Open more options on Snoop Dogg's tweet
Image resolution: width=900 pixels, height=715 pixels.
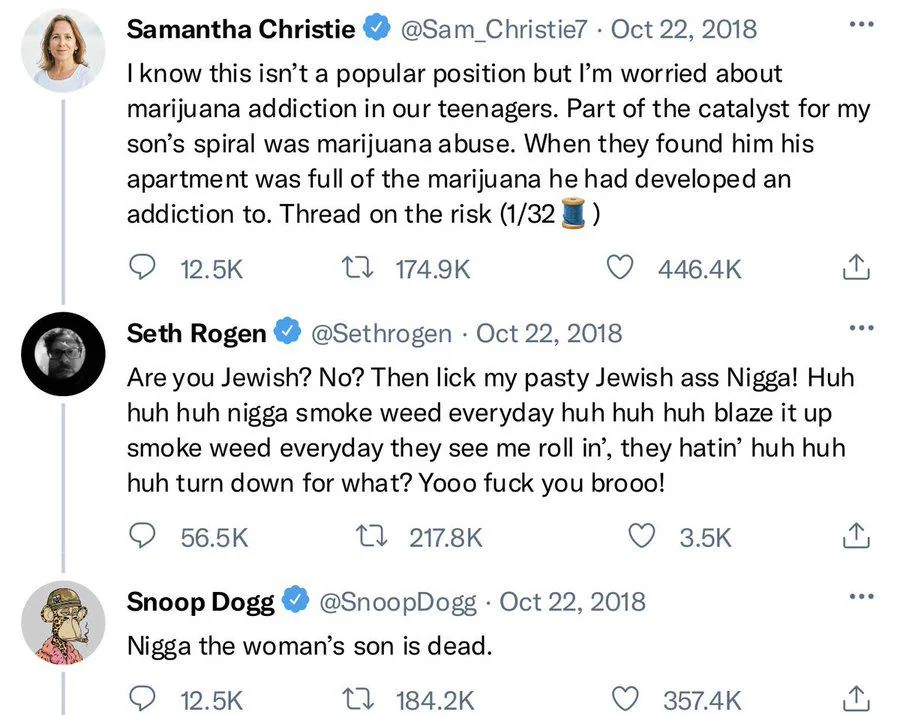click(859, 597)
